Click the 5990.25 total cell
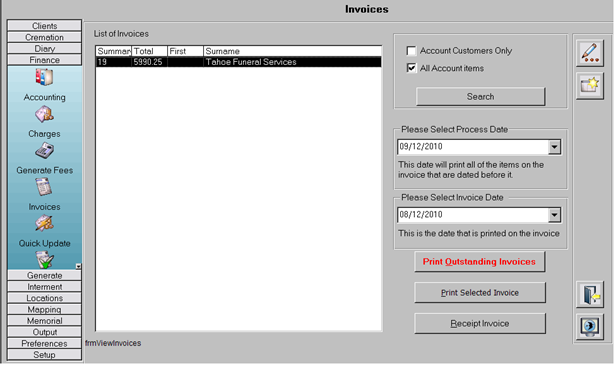The image size is (616, 366). pyautogui.click(x=149, y=62)
